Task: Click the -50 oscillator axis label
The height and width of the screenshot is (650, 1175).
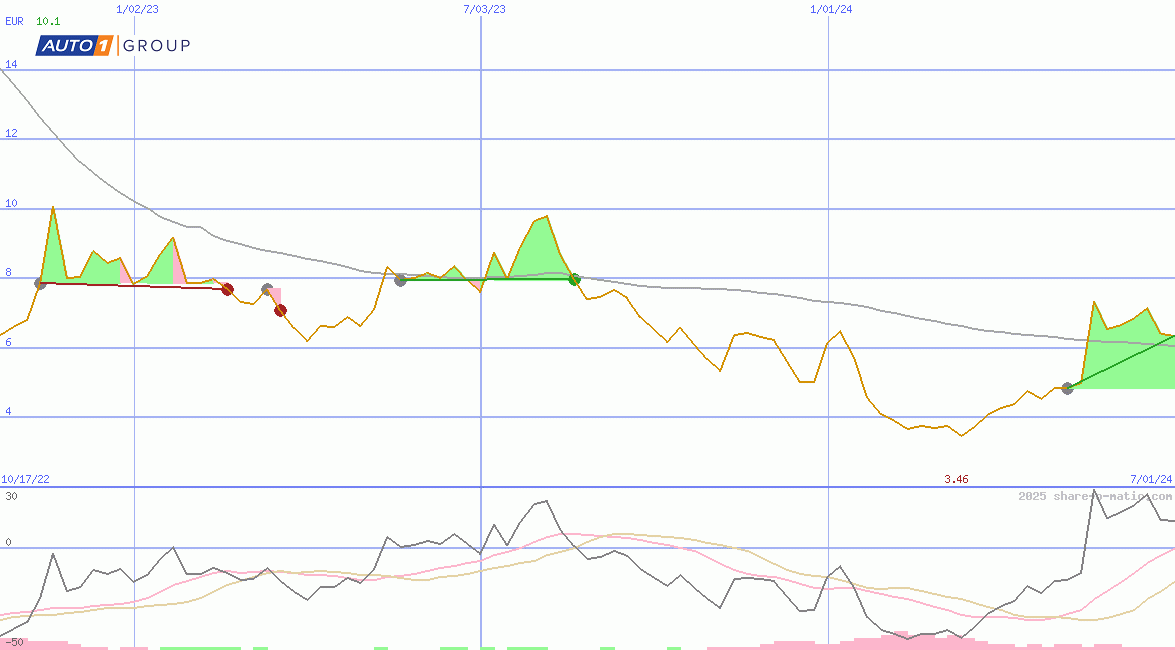Action: click(x=14, y=642)
